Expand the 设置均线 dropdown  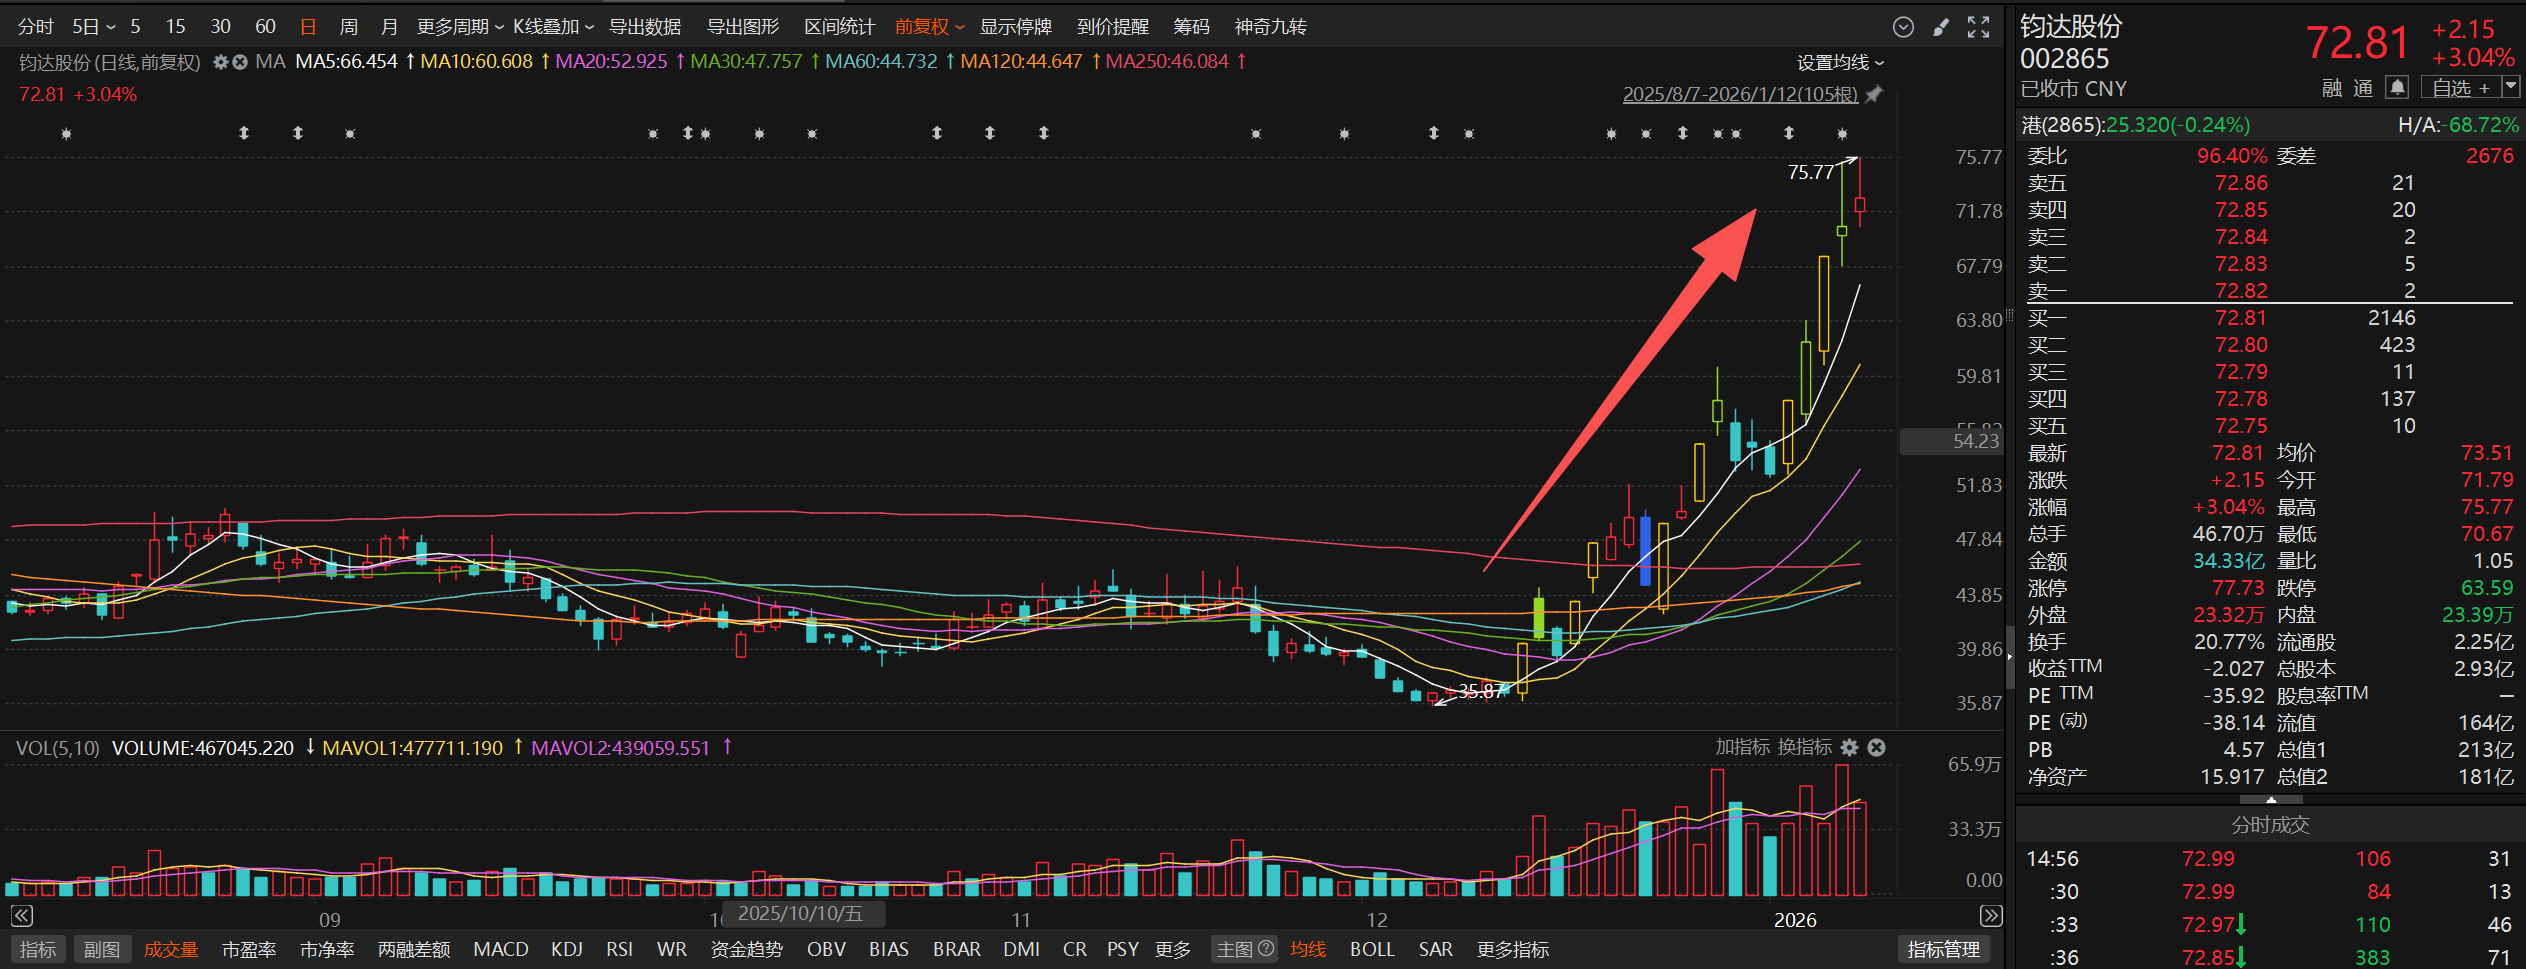coord(1840,62)
